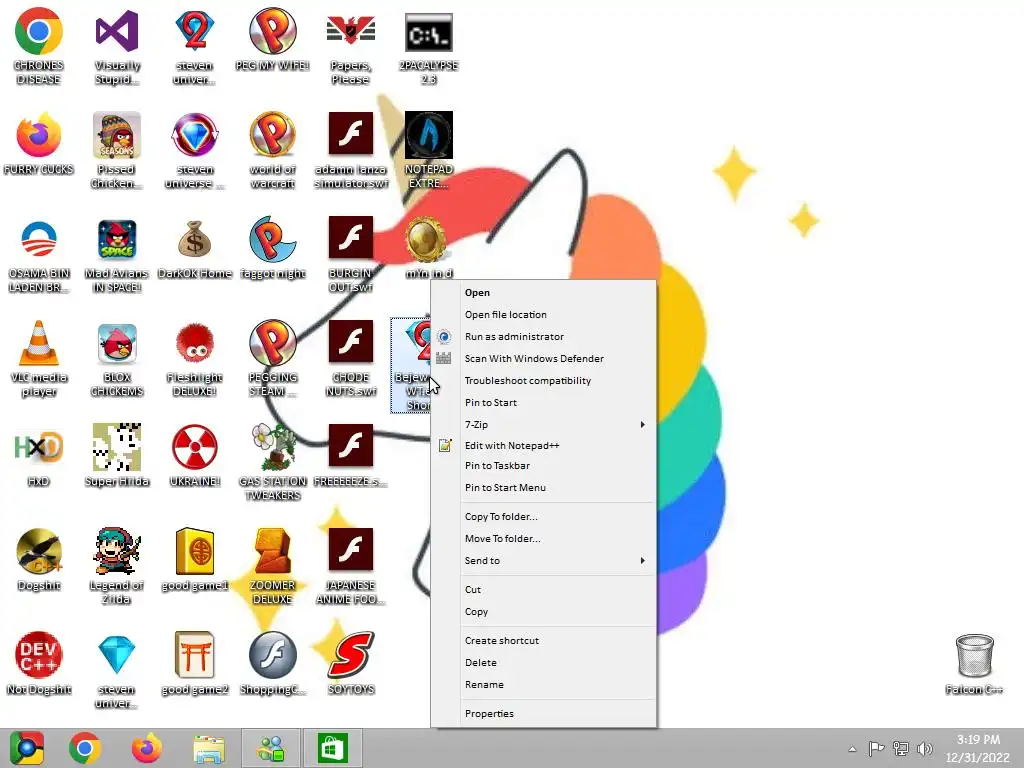Choose Edit with Notepad++
Viewport: 1024px width, 768px height.
click(x=544, y=445)
